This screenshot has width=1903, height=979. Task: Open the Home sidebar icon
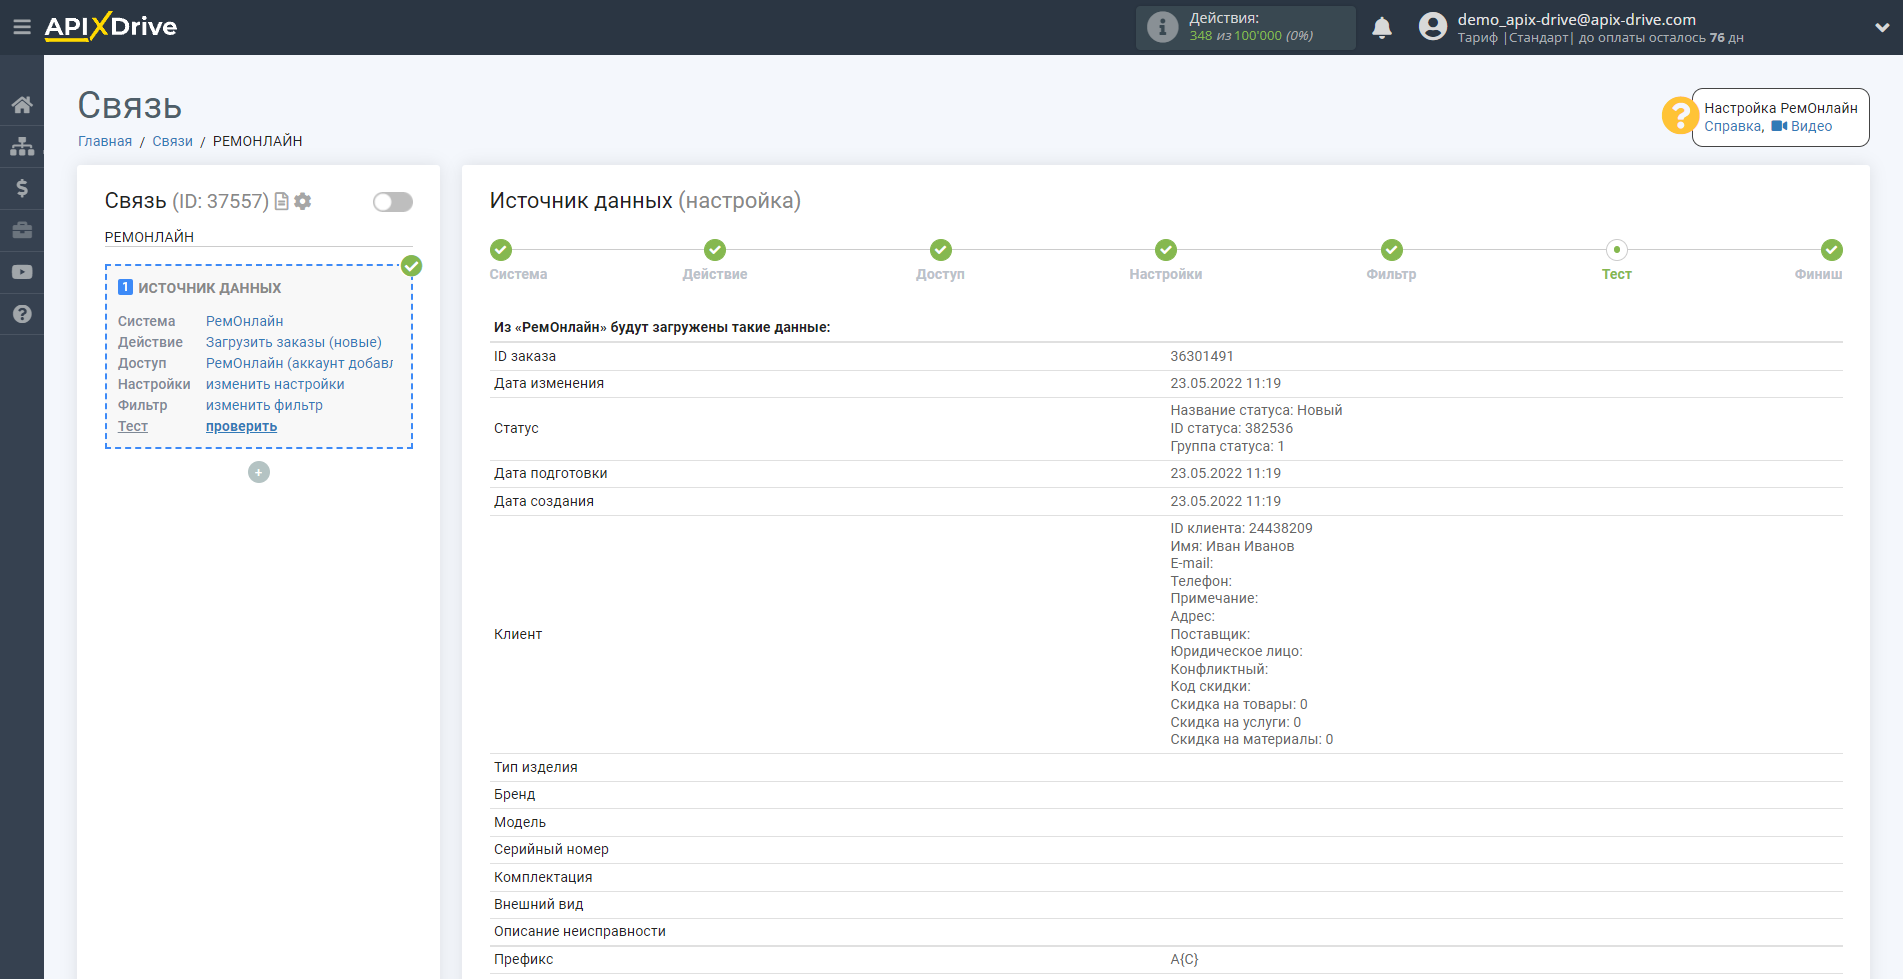pos(22,105)
